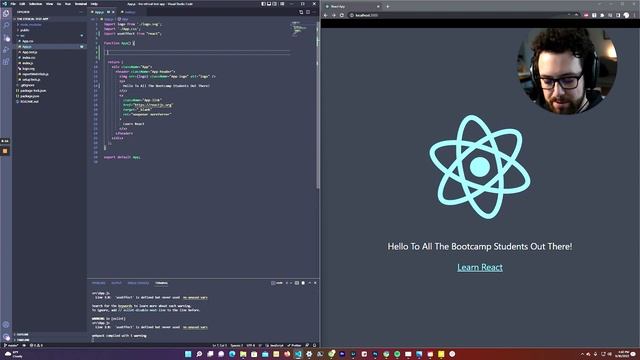
Task: Select App.js in the explorer tree
Action: (x=49, y=47)
